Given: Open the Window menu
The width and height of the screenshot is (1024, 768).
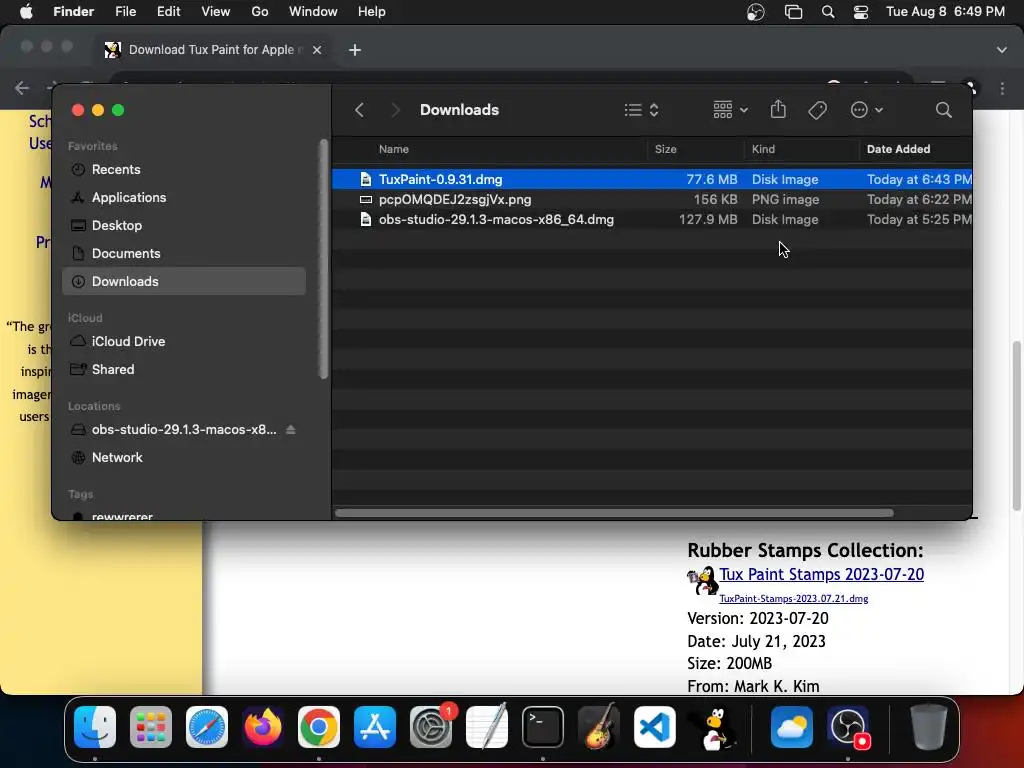Looking at the screenshot, I should 313,12.
